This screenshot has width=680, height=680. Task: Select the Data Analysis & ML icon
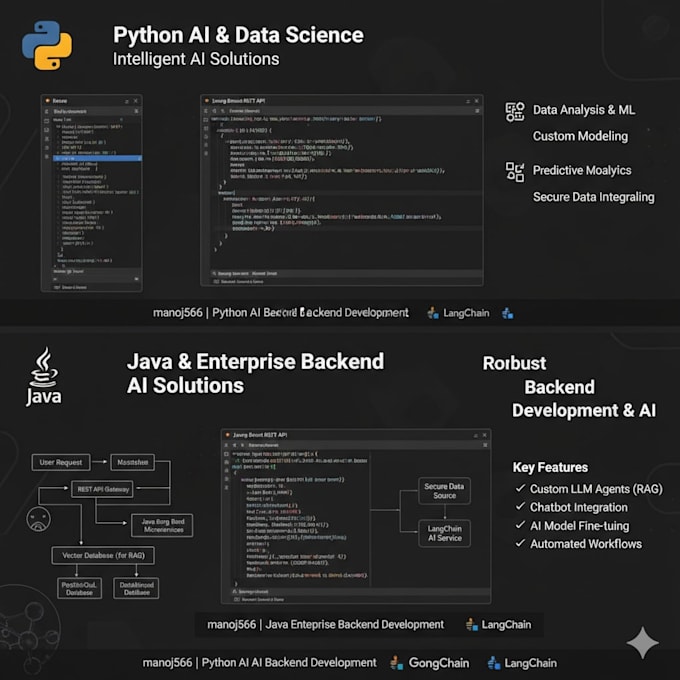click(515, 112)
